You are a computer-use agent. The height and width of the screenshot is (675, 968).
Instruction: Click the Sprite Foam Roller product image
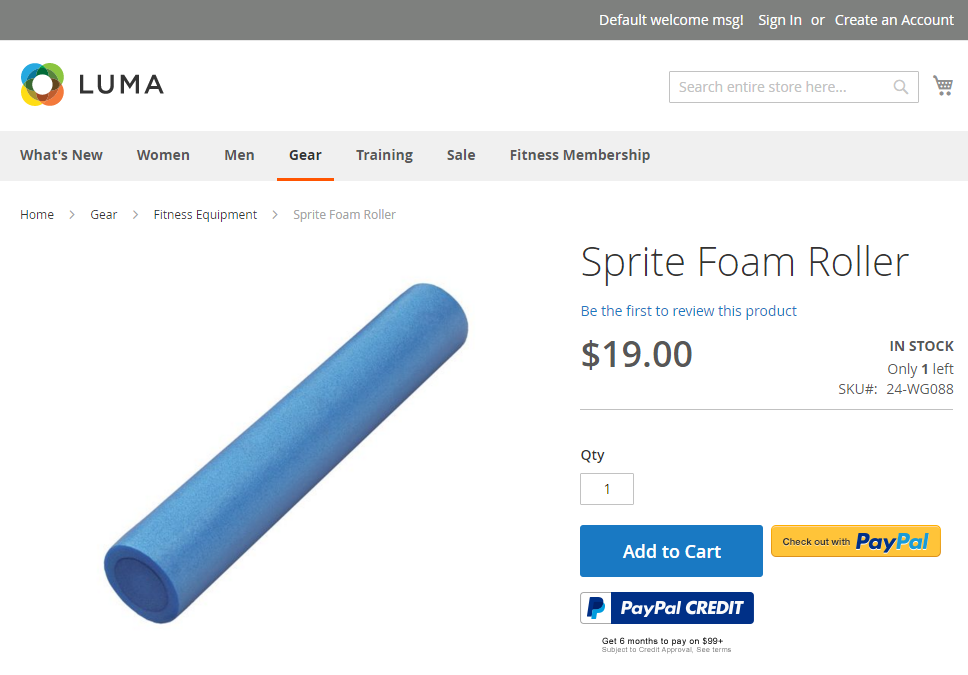pyautogui.click(x=286, y=453)
